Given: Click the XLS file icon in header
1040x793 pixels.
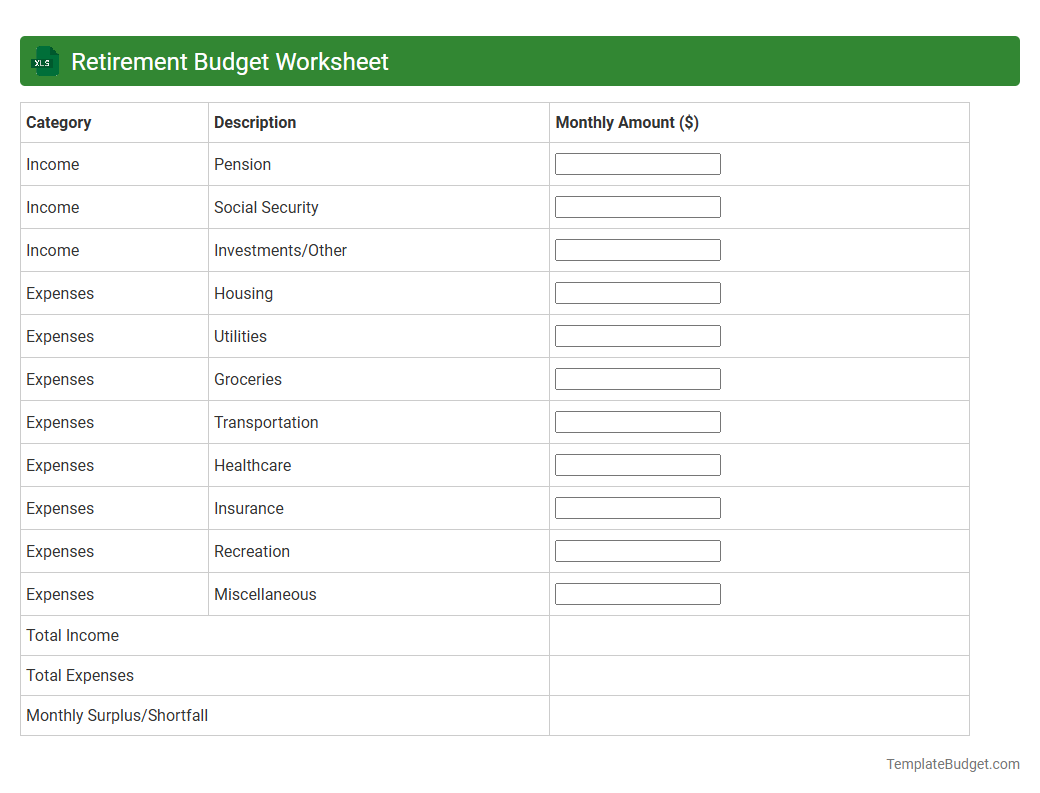Looking at the screenshot, I should pyautogui.click(x=44, y=61).
